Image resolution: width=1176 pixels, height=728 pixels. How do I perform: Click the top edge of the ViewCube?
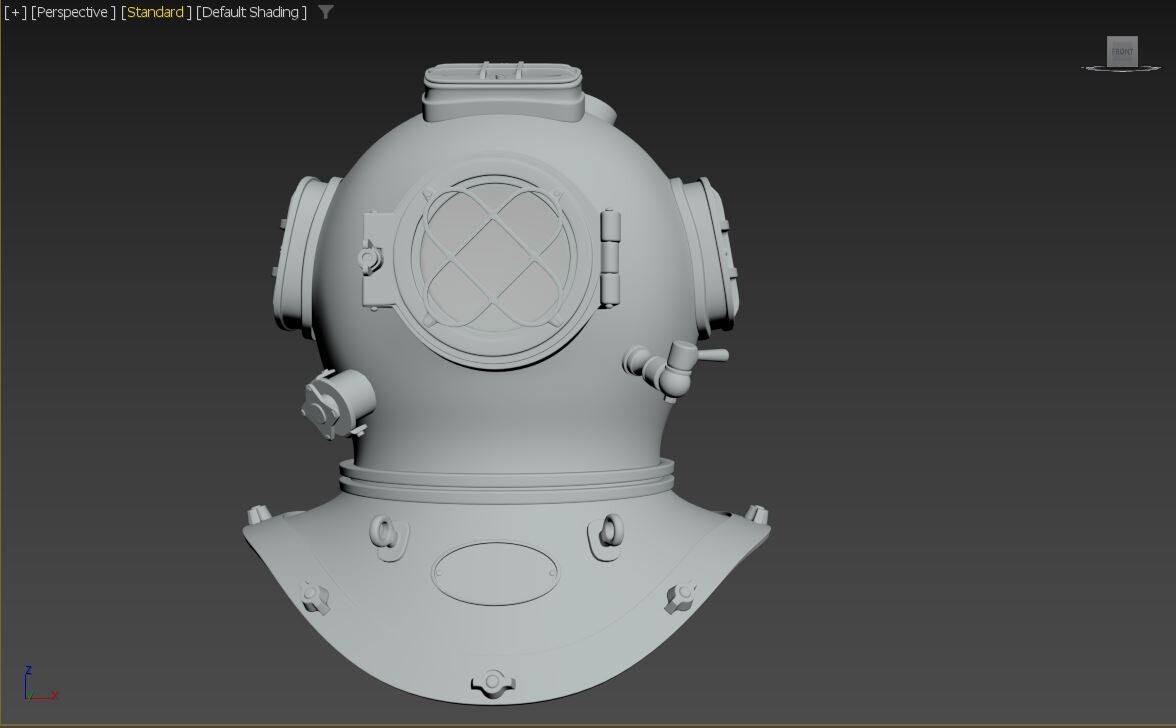tap(1121, 38)
